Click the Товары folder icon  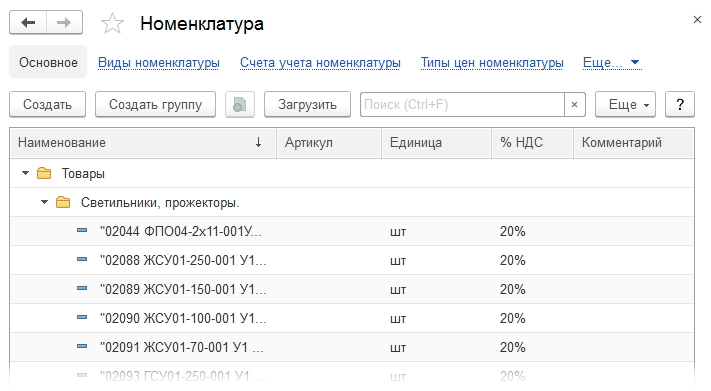click(x=44, y=173)
